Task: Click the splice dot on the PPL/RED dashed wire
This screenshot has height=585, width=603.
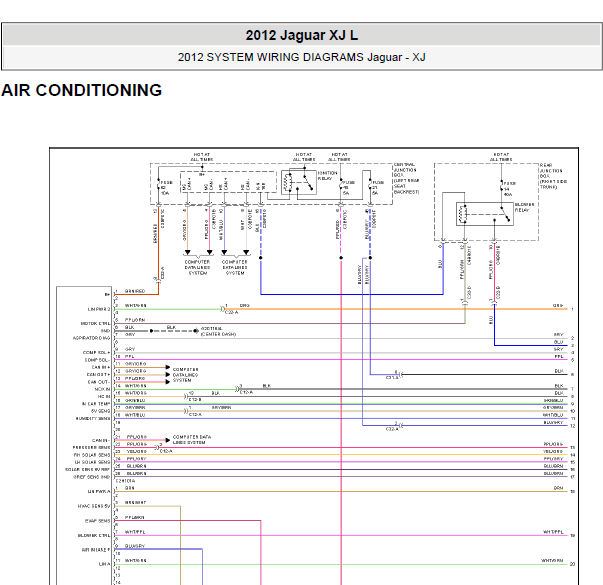Action: coord(341,258)
